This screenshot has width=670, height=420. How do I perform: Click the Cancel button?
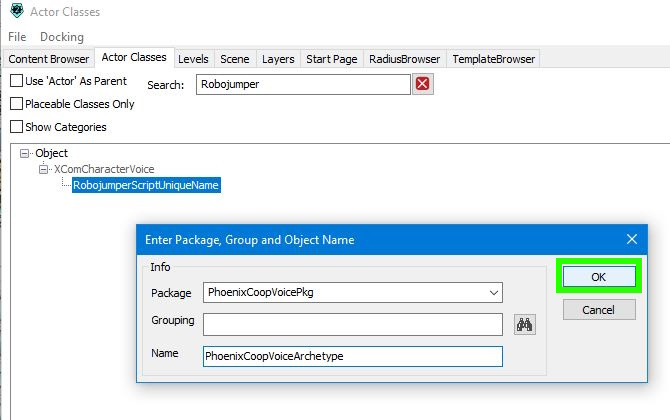[x=598, y=310]
